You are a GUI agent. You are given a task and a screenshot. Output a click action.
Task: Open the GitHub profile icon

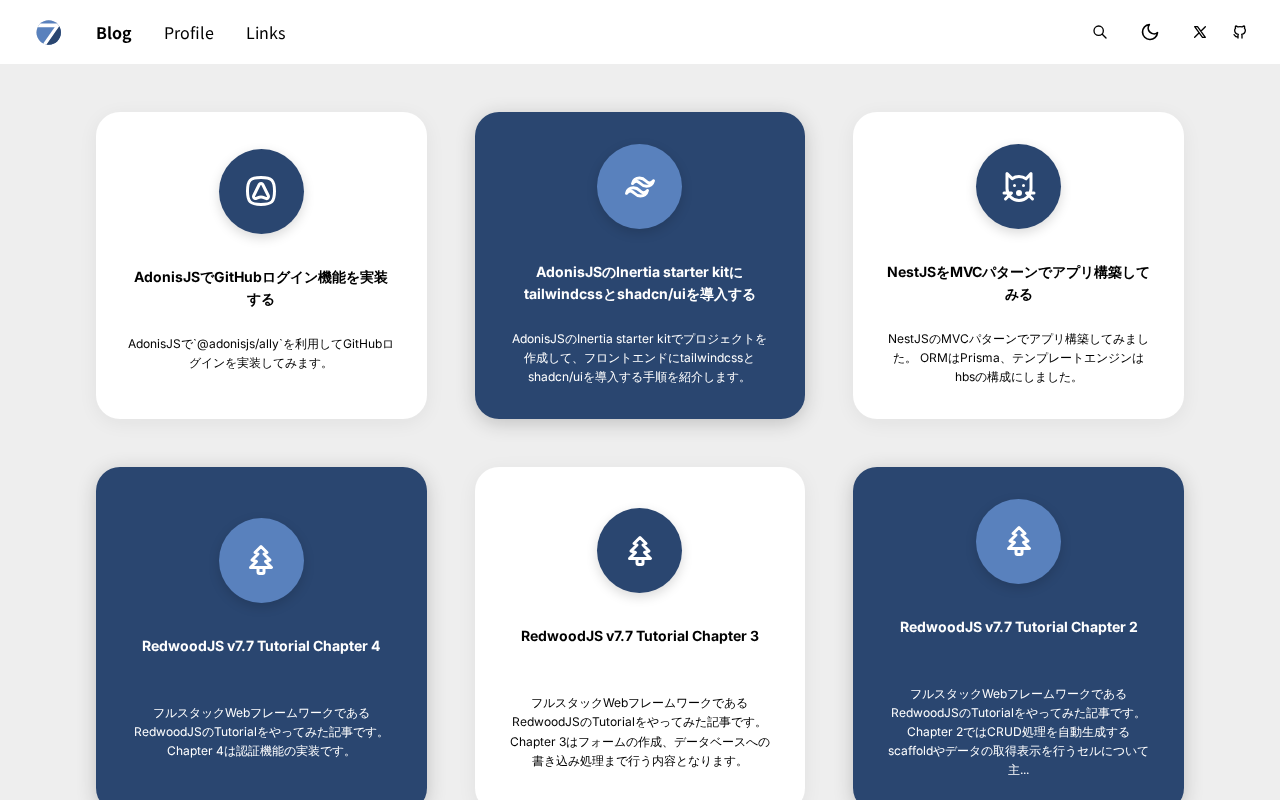(1240, 32)
